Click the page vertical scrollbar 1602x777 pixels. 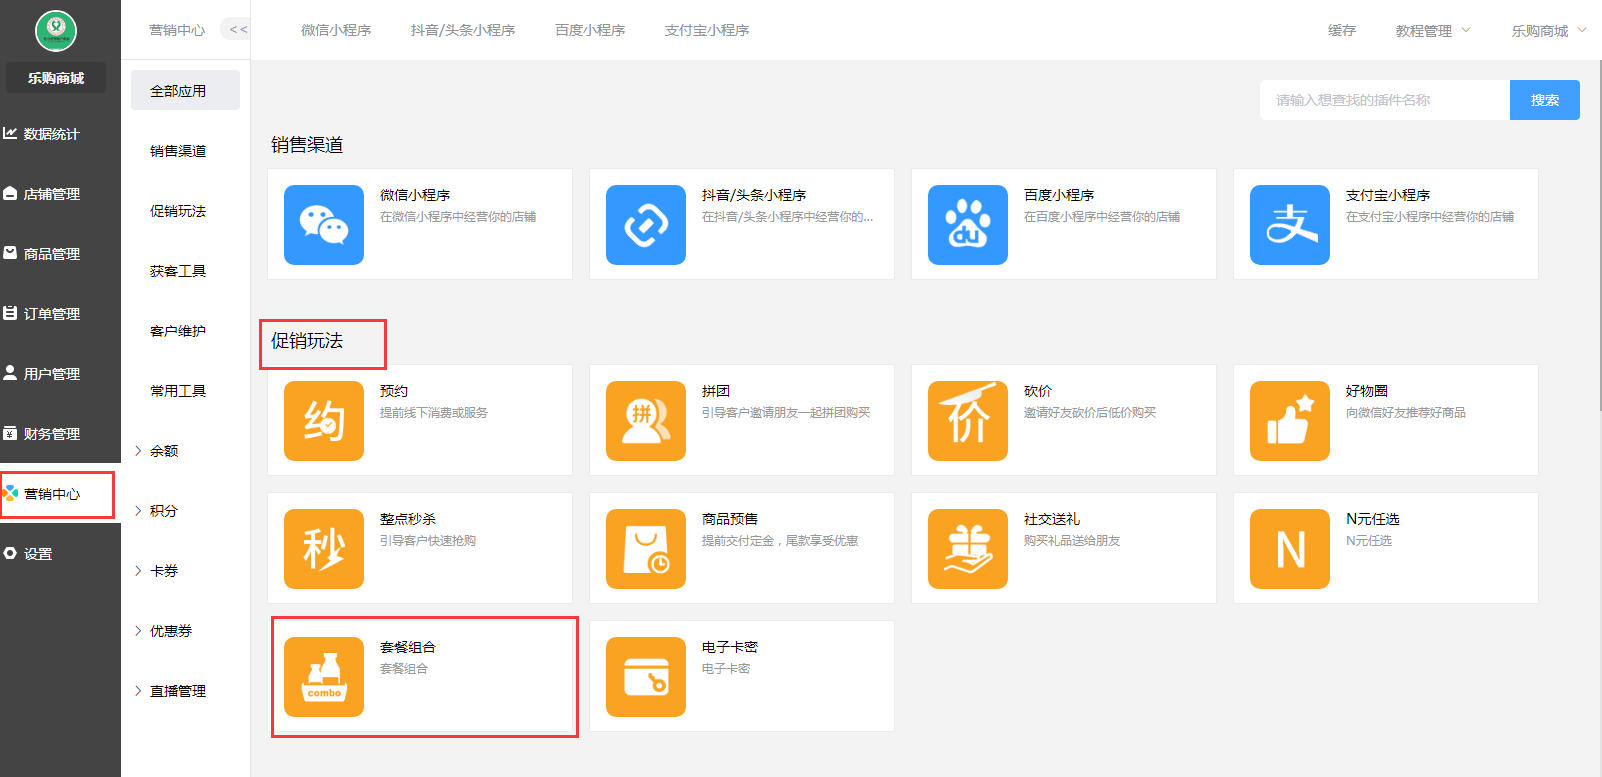pyautogui.click(x=1598, y=235)
